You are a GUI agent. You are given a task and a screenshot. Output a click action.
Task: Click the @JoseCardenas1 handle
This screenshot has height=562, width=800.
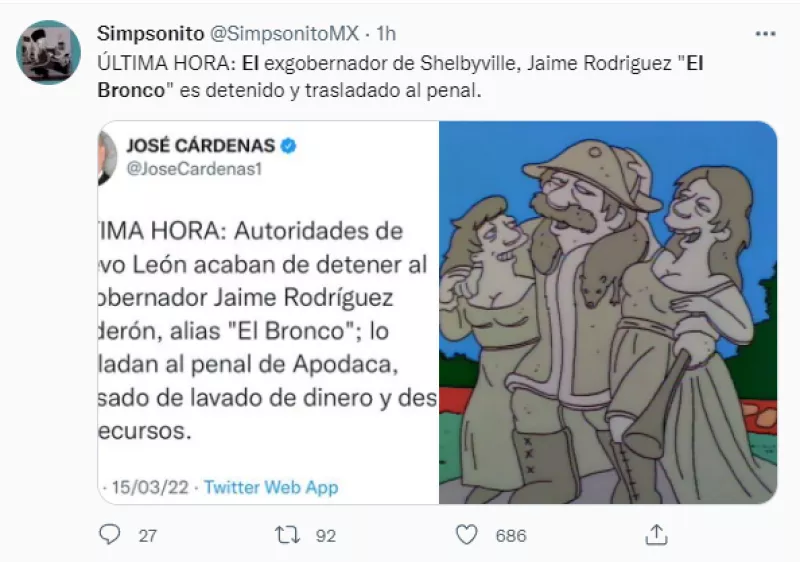[x=194, y=169]
